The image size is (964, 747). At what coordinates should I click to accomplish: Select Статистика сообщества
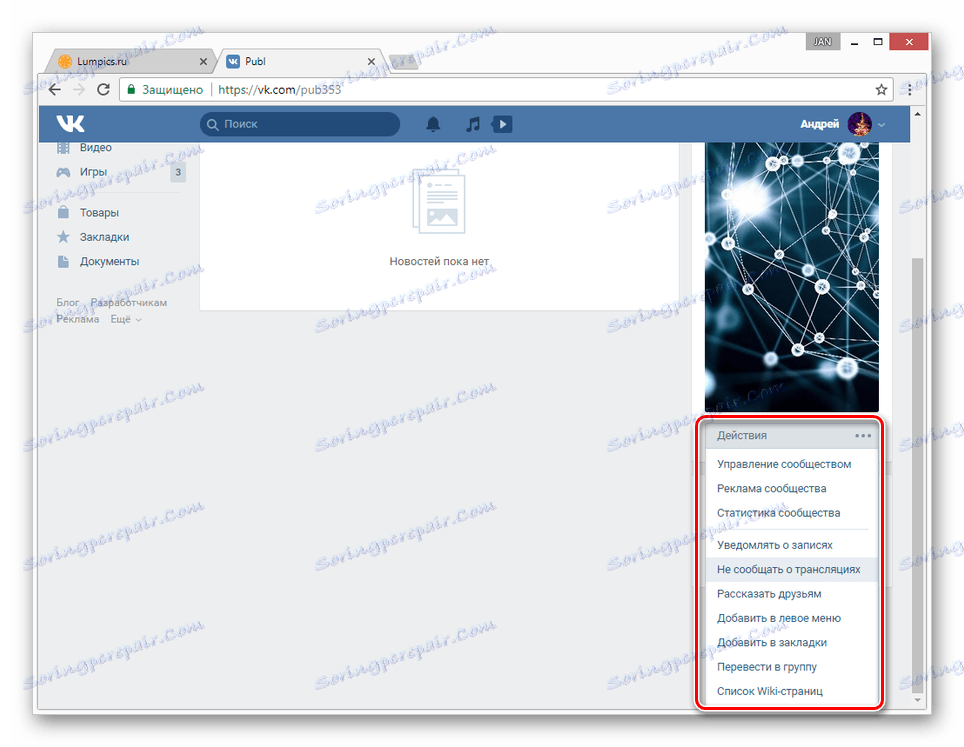(778, 513)
